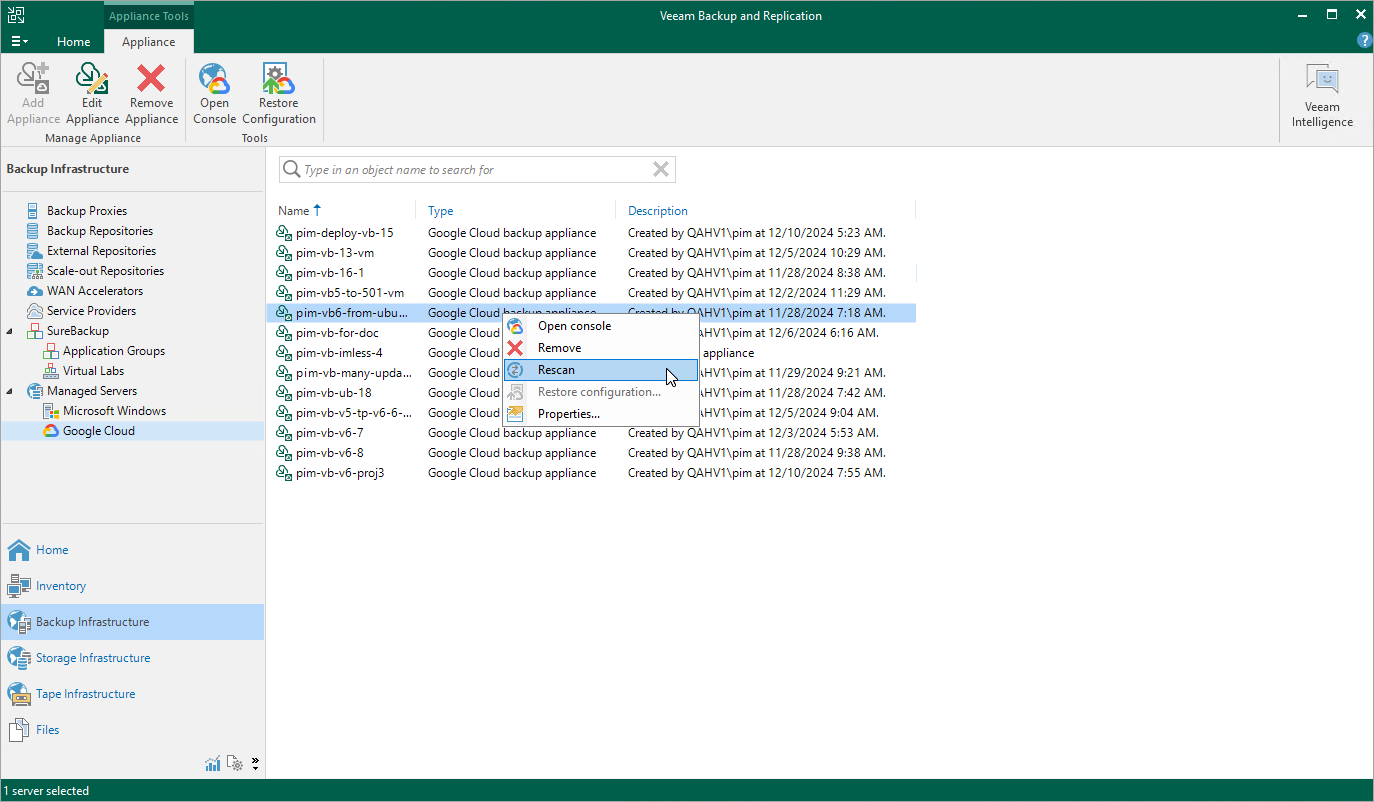Click the quick access icon in title bar
Image resolution: width=1374 pixels, height=802 pixels.
coord(17,15)
